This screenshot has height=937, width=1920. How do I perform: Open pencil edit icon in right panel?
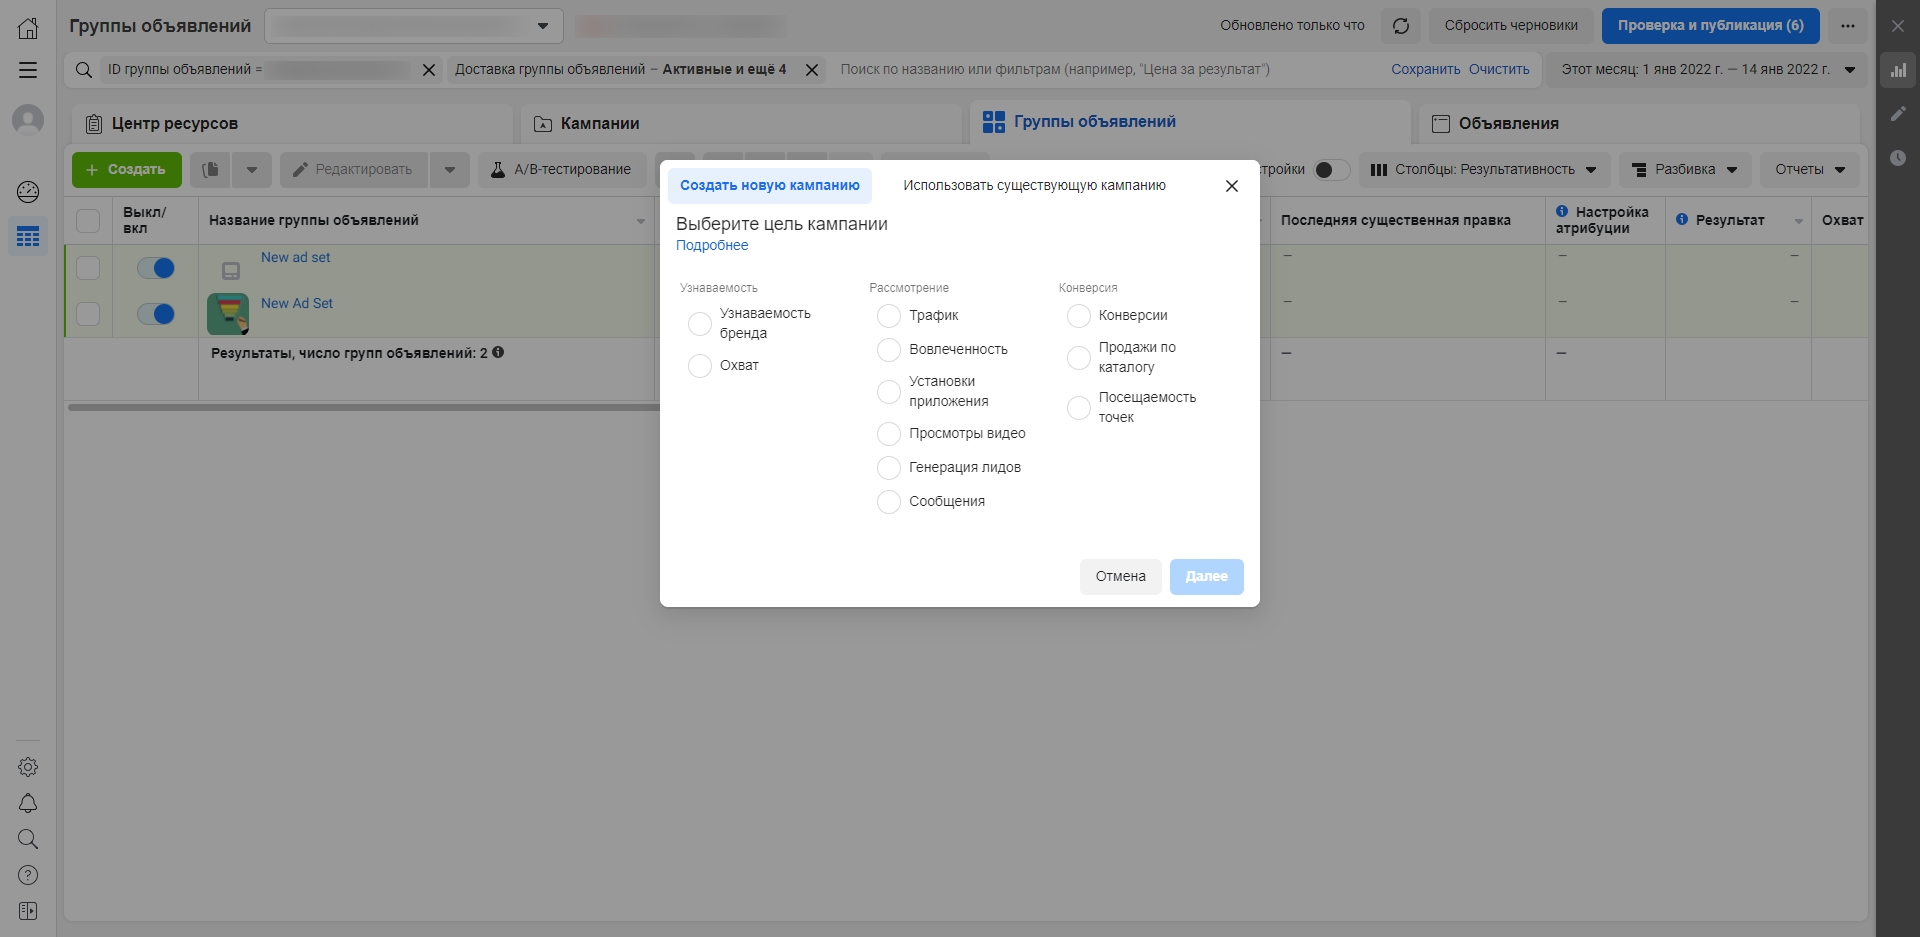(1898, 114)
